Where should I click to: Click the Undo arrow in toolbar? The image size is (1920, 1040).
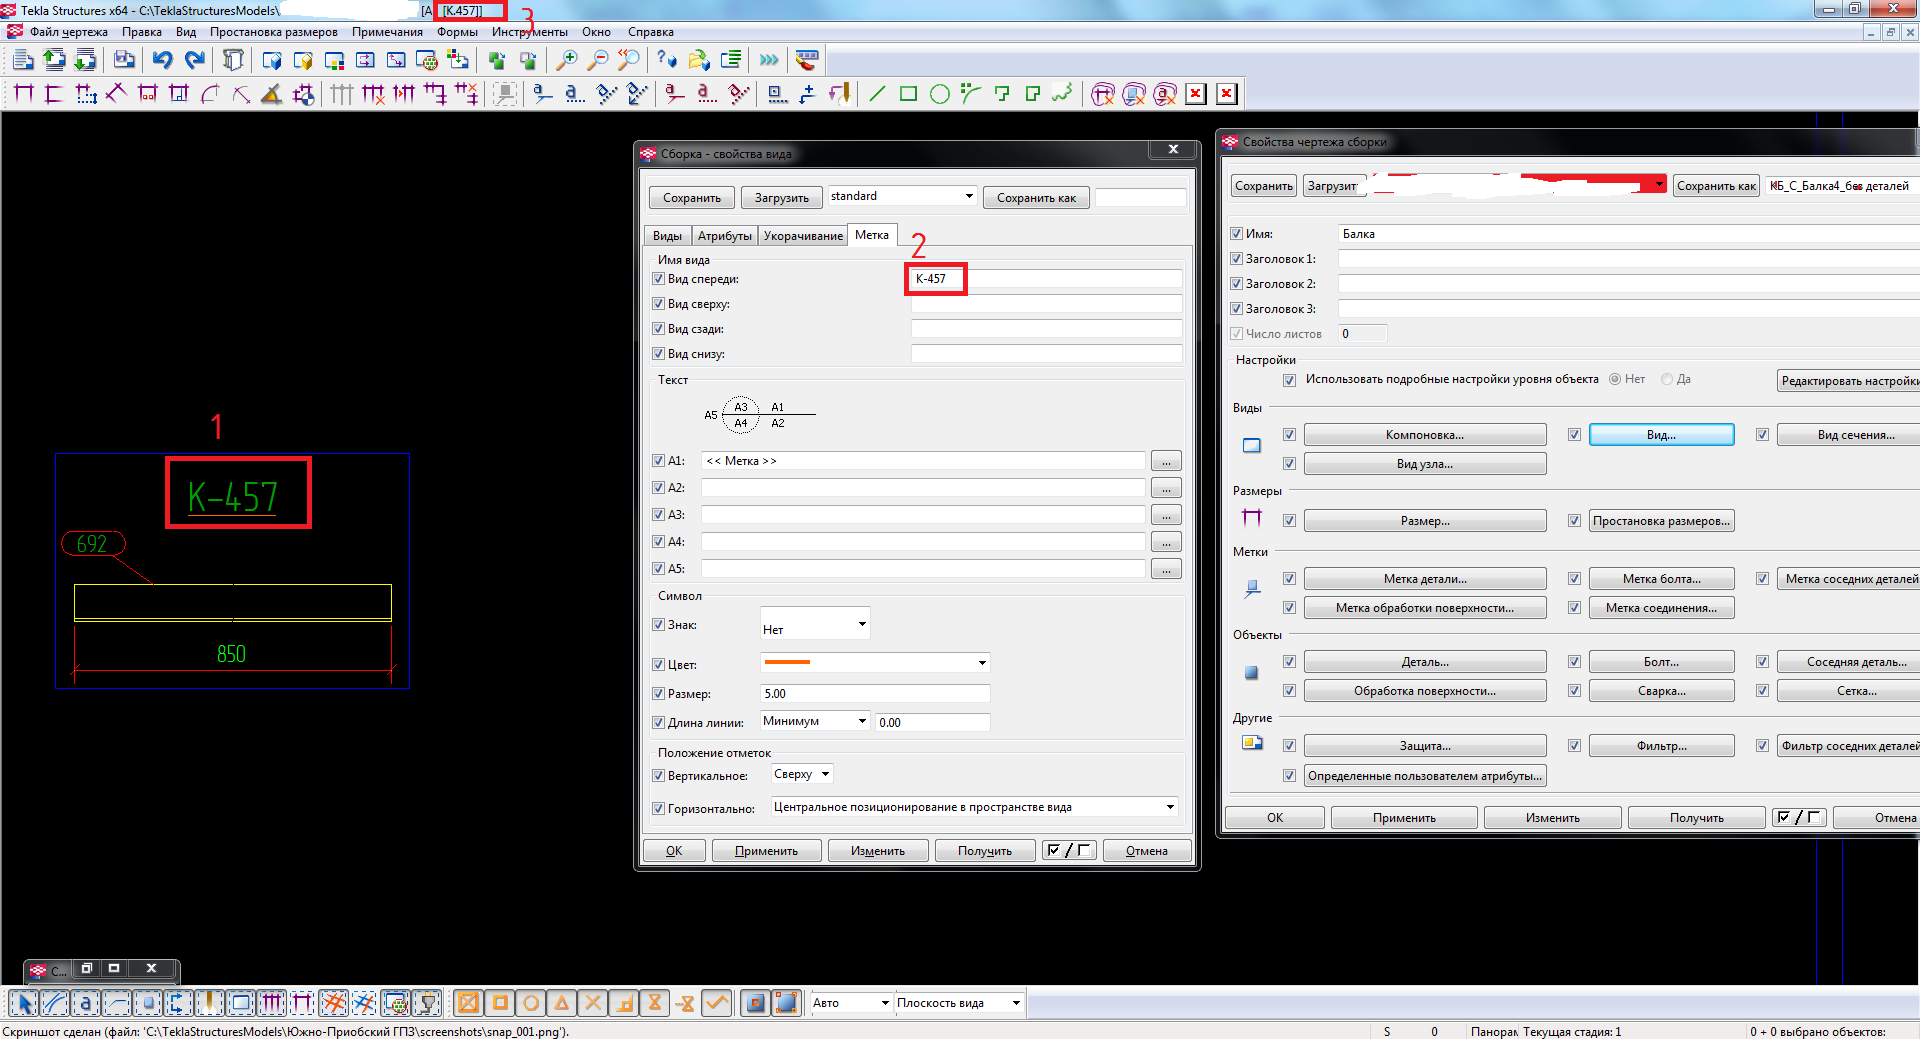[x=162, y=60]
